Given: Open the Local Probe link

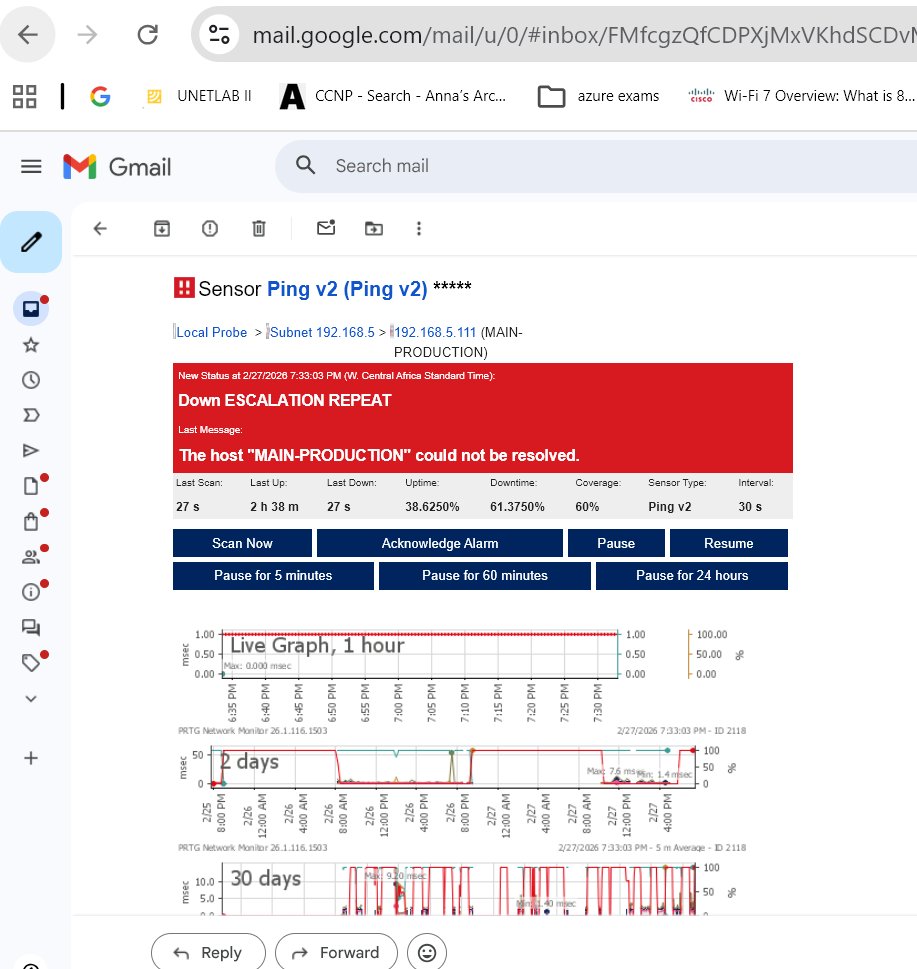Looking at the screenshot, I should tap(211, 332).
